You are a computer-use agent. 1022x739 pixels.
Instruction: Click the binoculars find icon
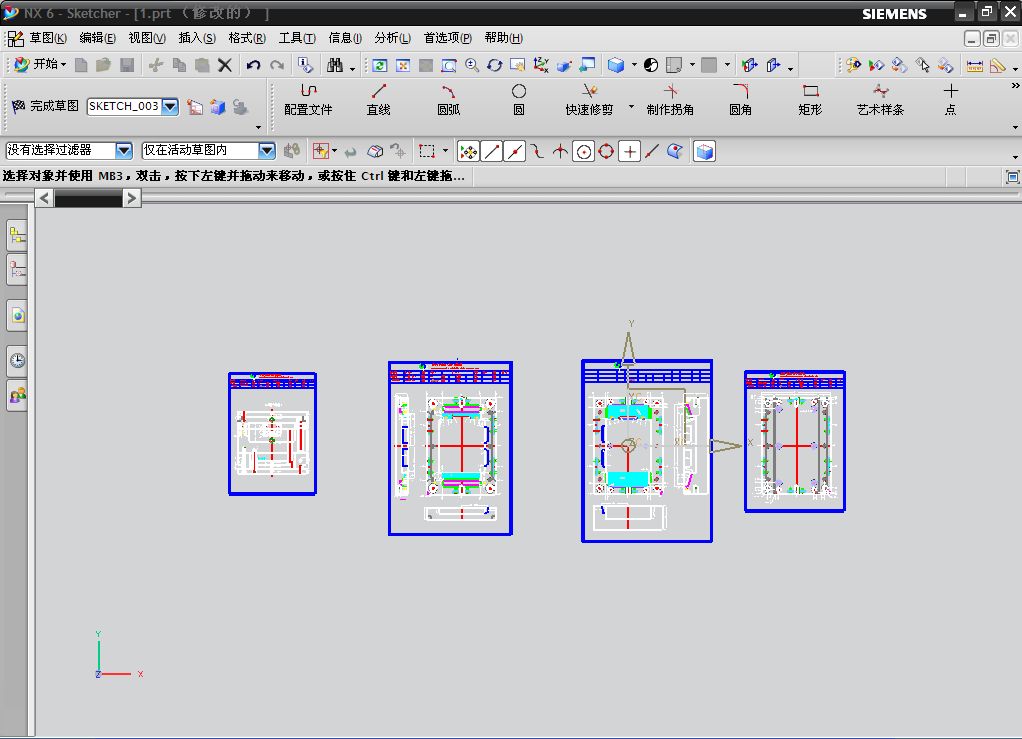click(x=335, y=65)
